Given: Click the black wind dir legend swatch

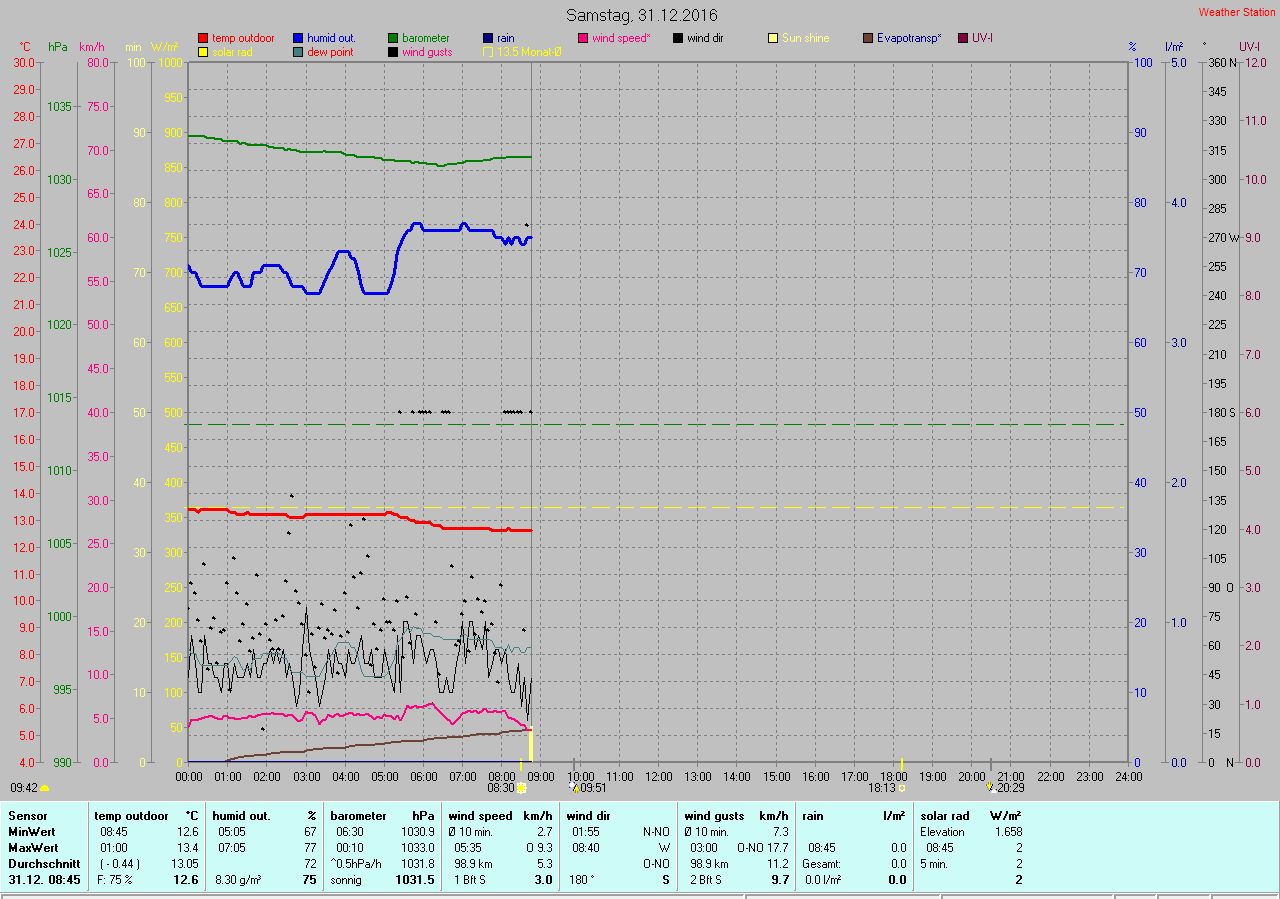Looking at the screenshot, I should (678, 38).
